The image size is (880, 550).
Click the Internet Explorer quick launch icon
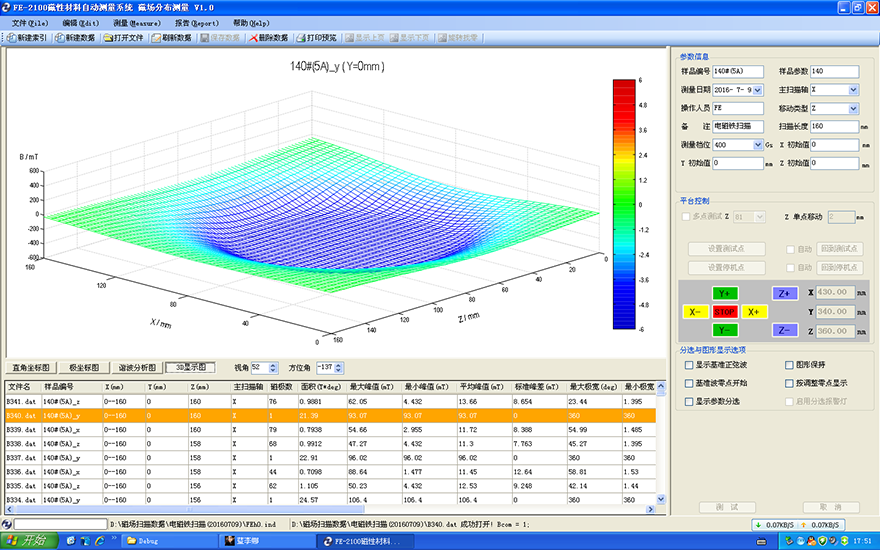(x=100, y=541)
